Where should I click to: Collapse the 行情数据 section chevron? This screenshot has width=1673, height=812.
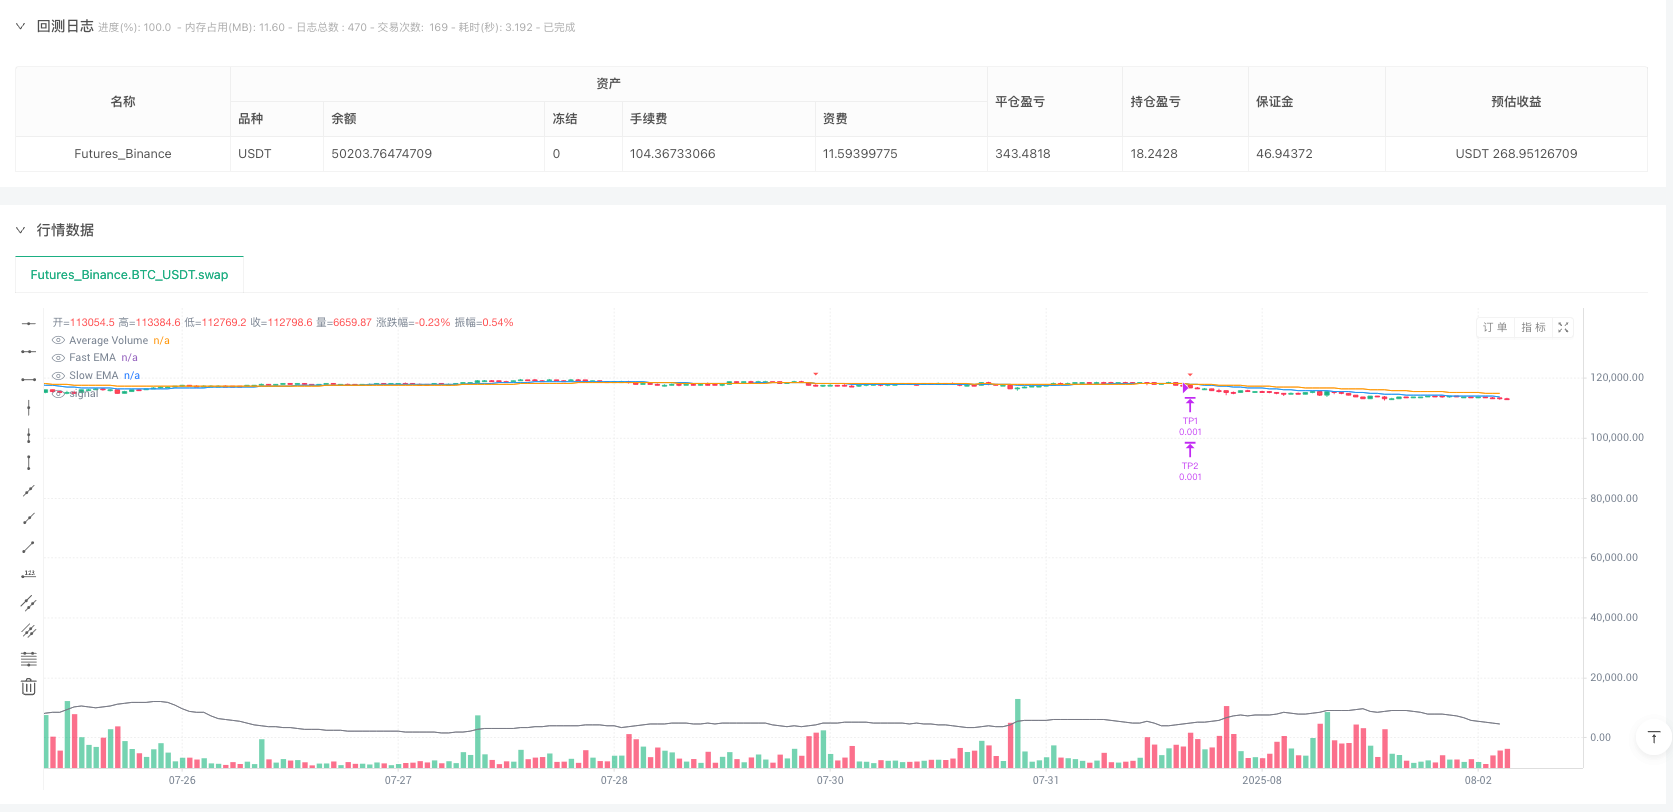(x=20, y=230)
